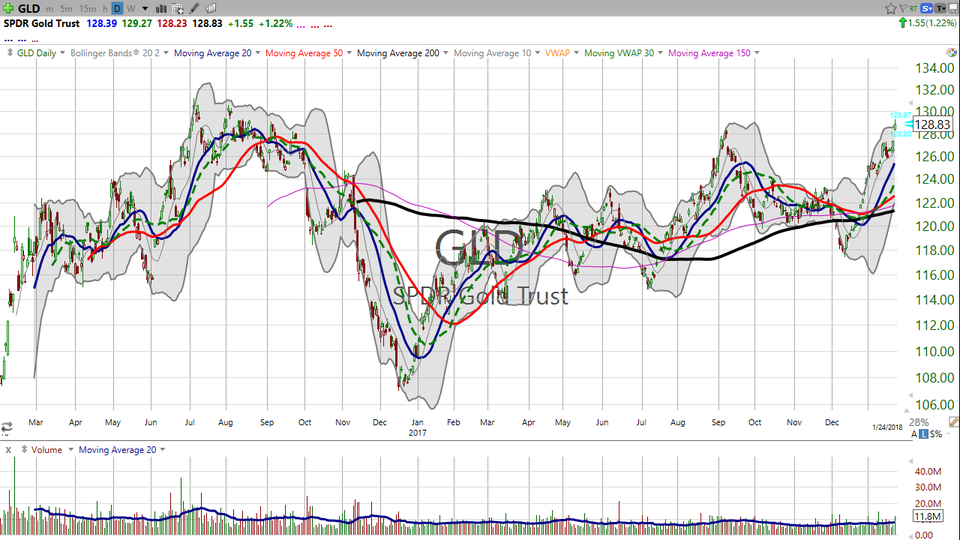This screenshot has height=540, width=960.
Task: Click the price pane up-arrow below 106.00
Action: pyautogui.click(x=907, y=411)
